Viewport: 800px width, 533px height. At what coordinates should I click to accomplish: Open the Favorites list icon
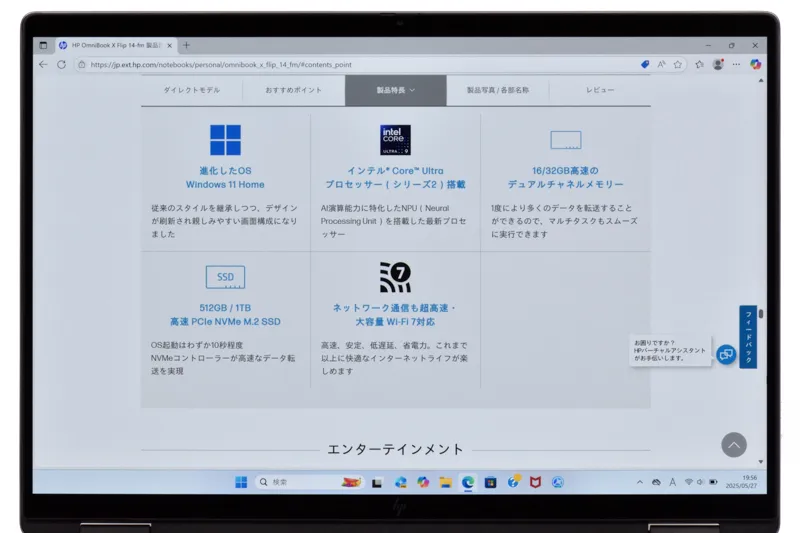point(699,64)
